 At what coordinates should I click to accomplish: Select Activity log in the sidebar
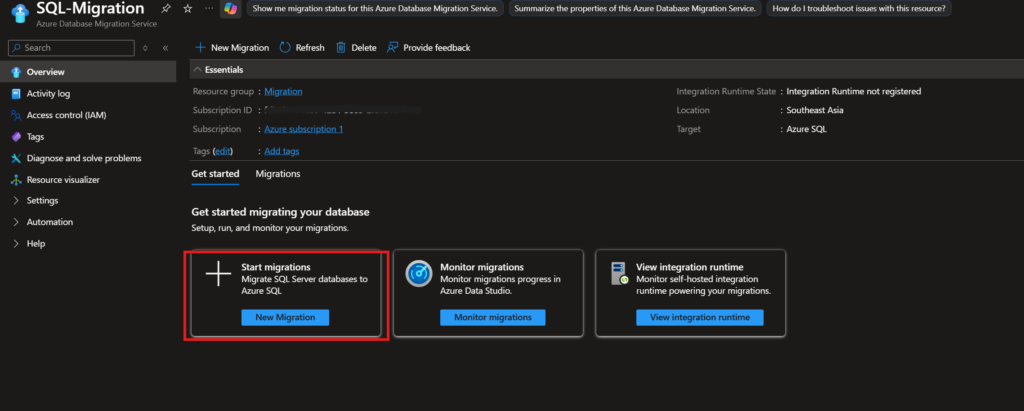tap(48, 94)
